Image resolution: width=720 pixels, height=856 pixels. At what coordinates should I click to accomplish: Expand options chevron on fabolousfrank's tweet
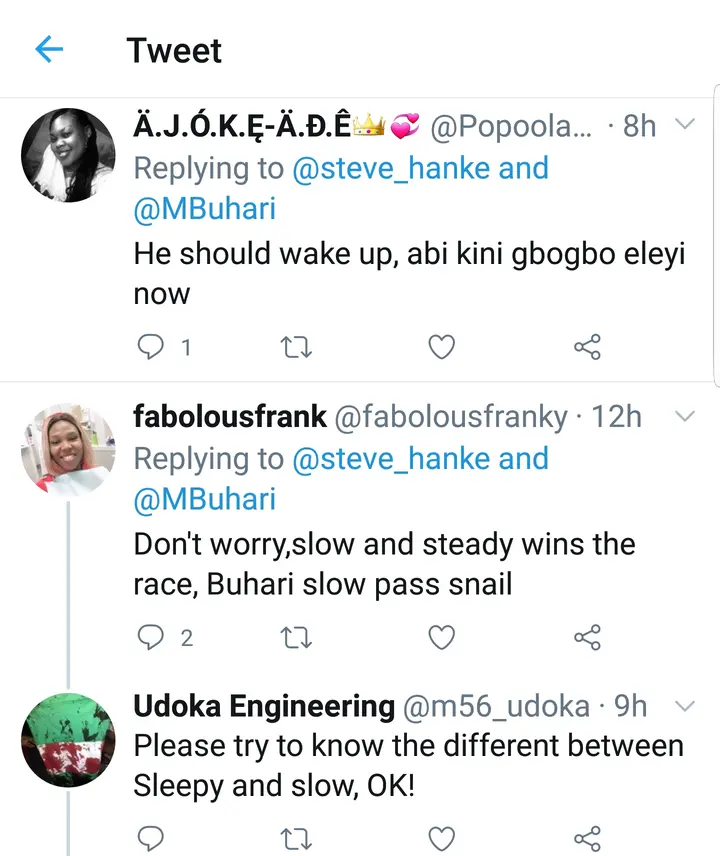click(x=685, y=415)
